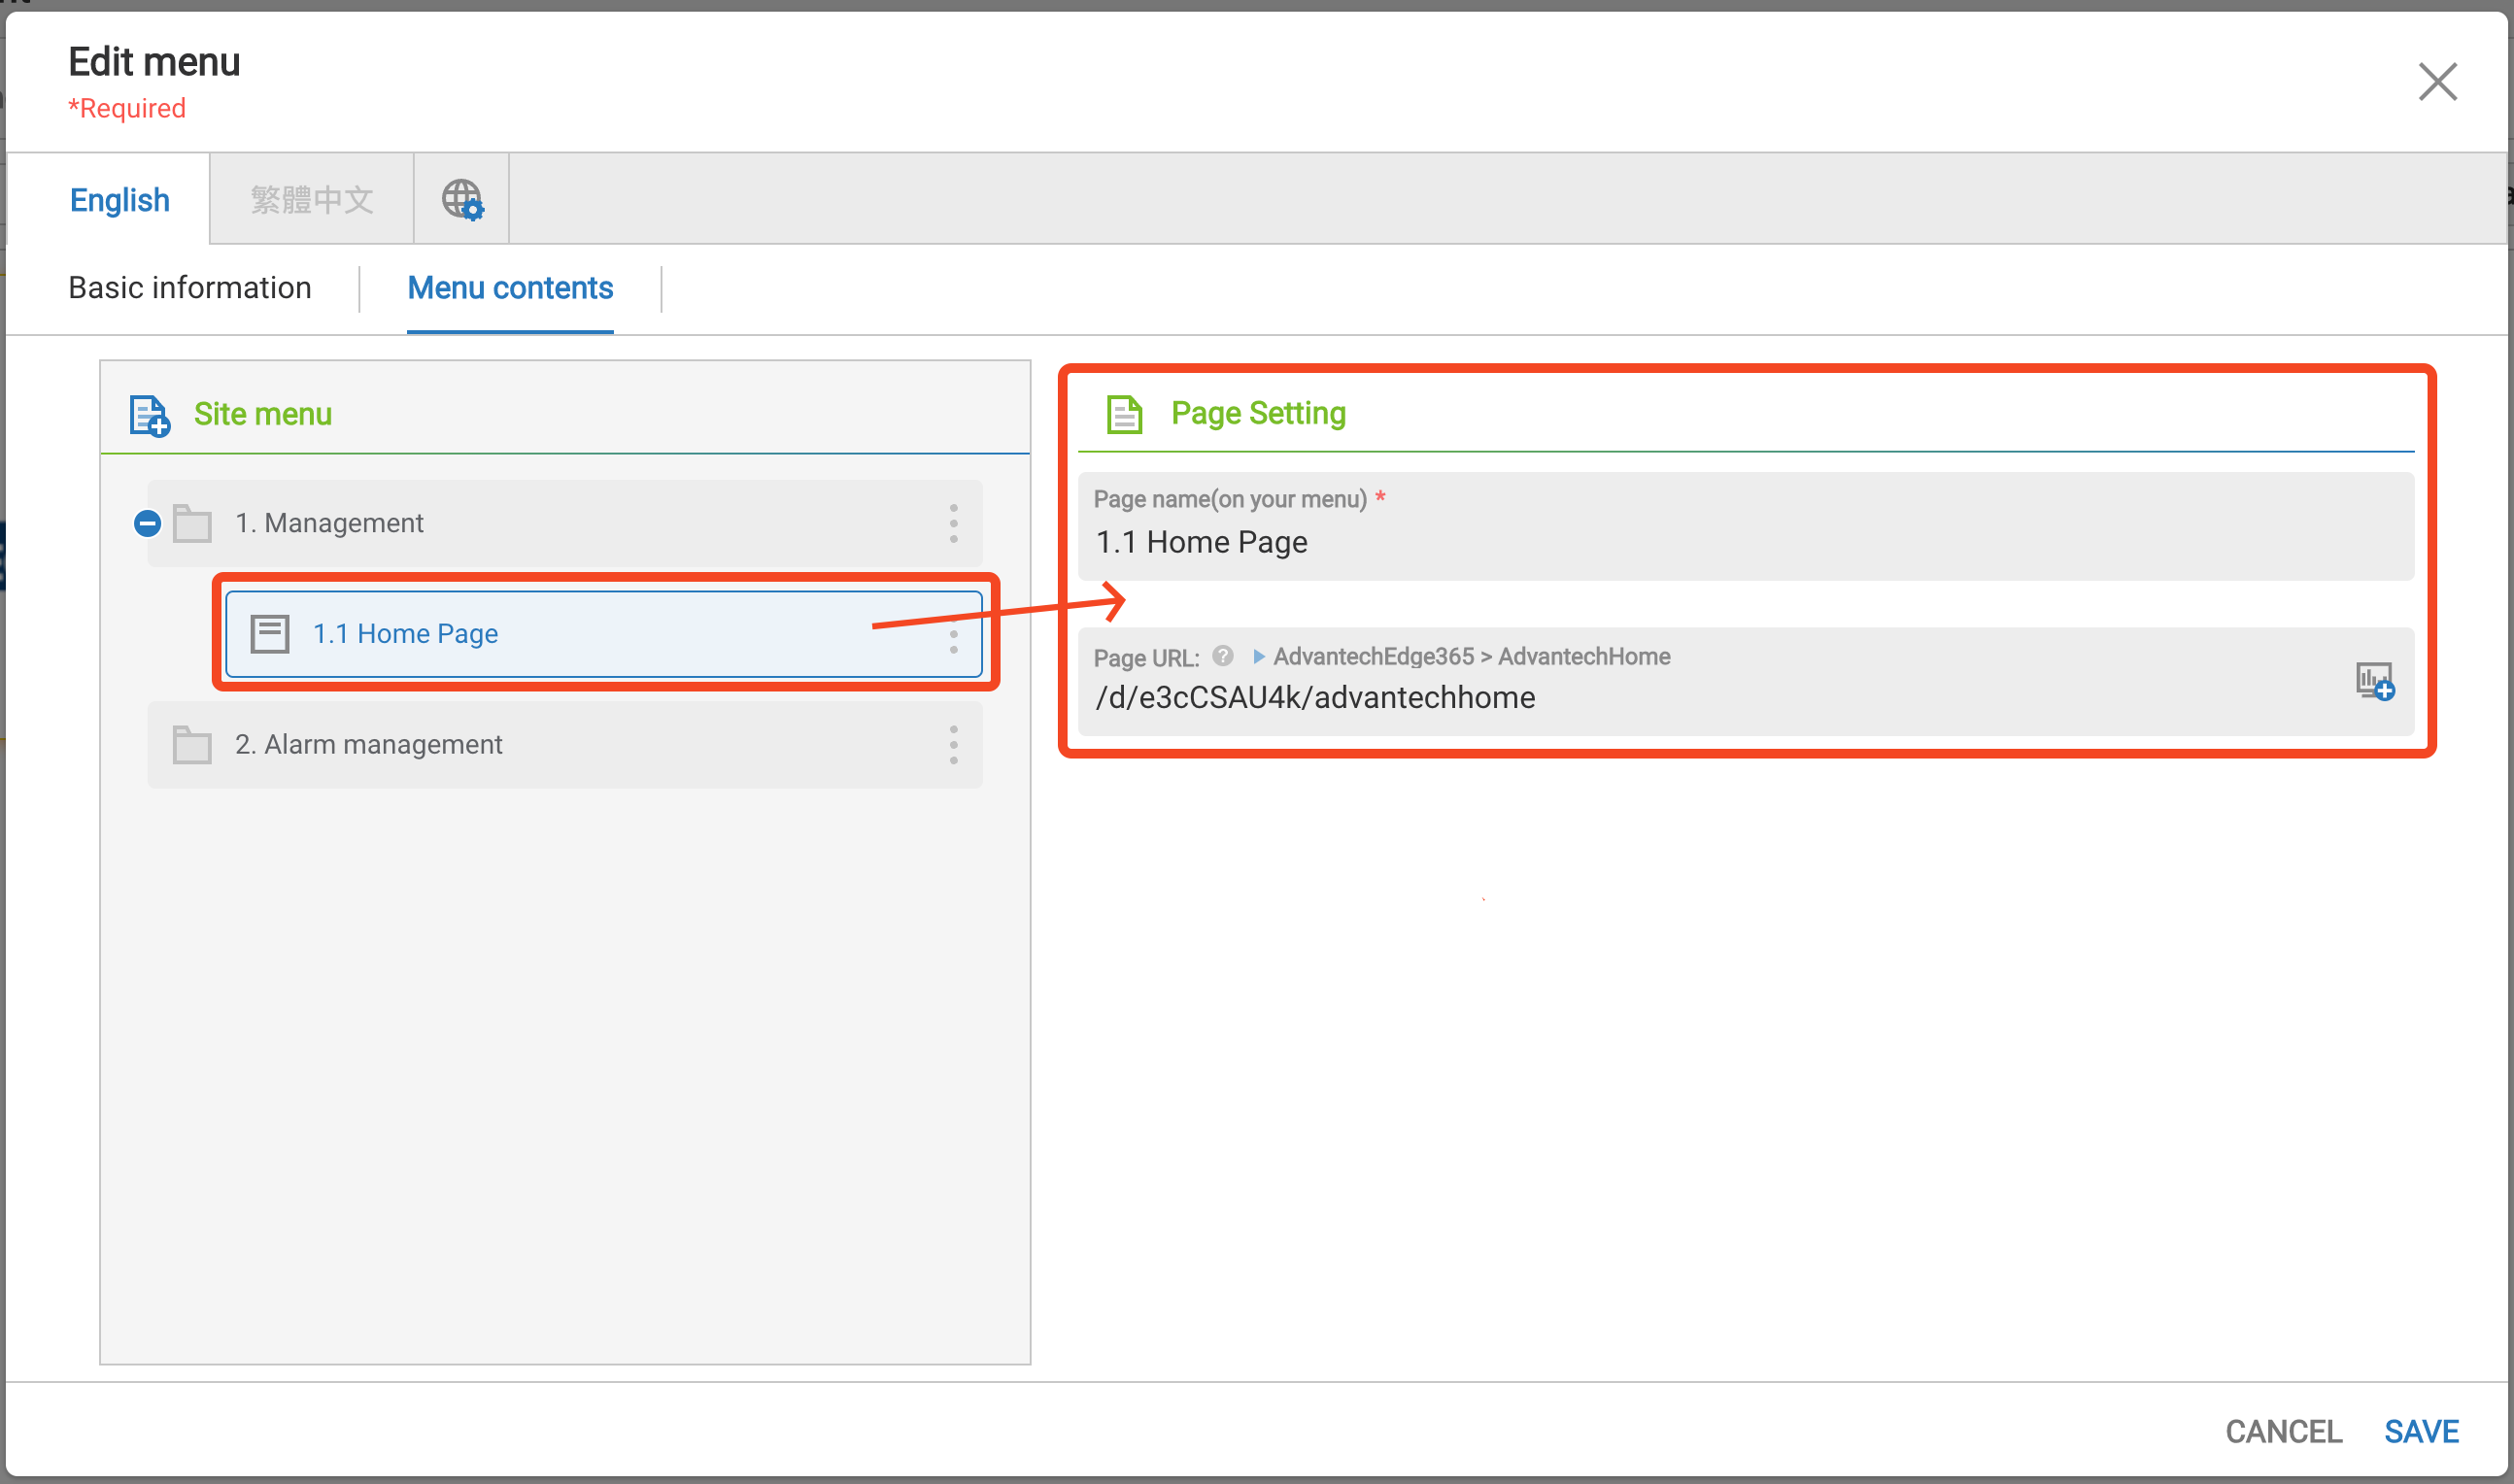Click the help question mark next to Page URL

pyautogui.click(x=1222, y=656)
